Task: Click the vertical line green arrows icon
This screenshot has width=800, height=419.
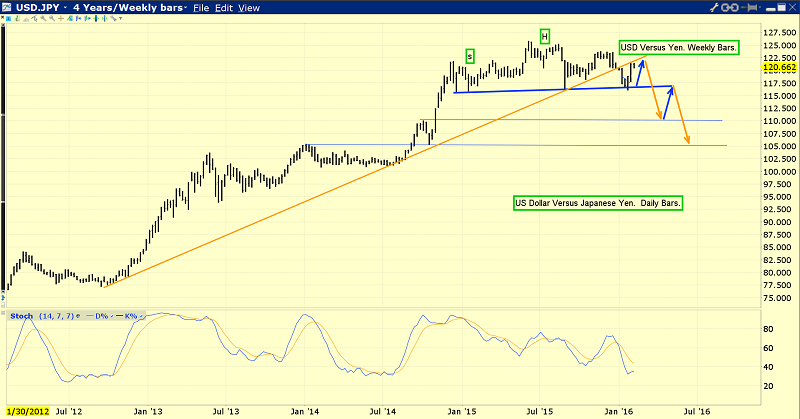Action: click(105, 18)
